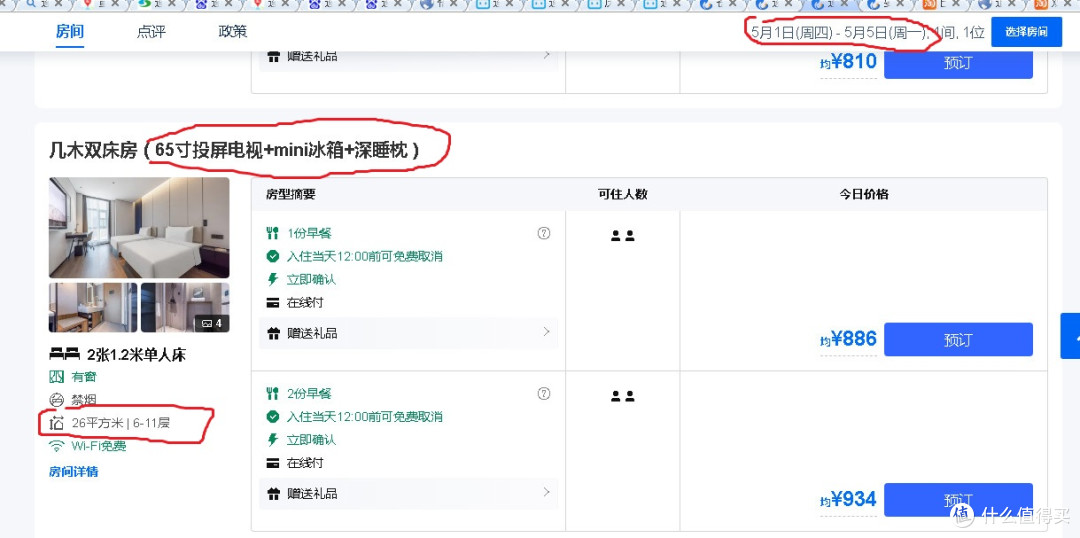Open the 房间详情 link

tap(74, 472)
